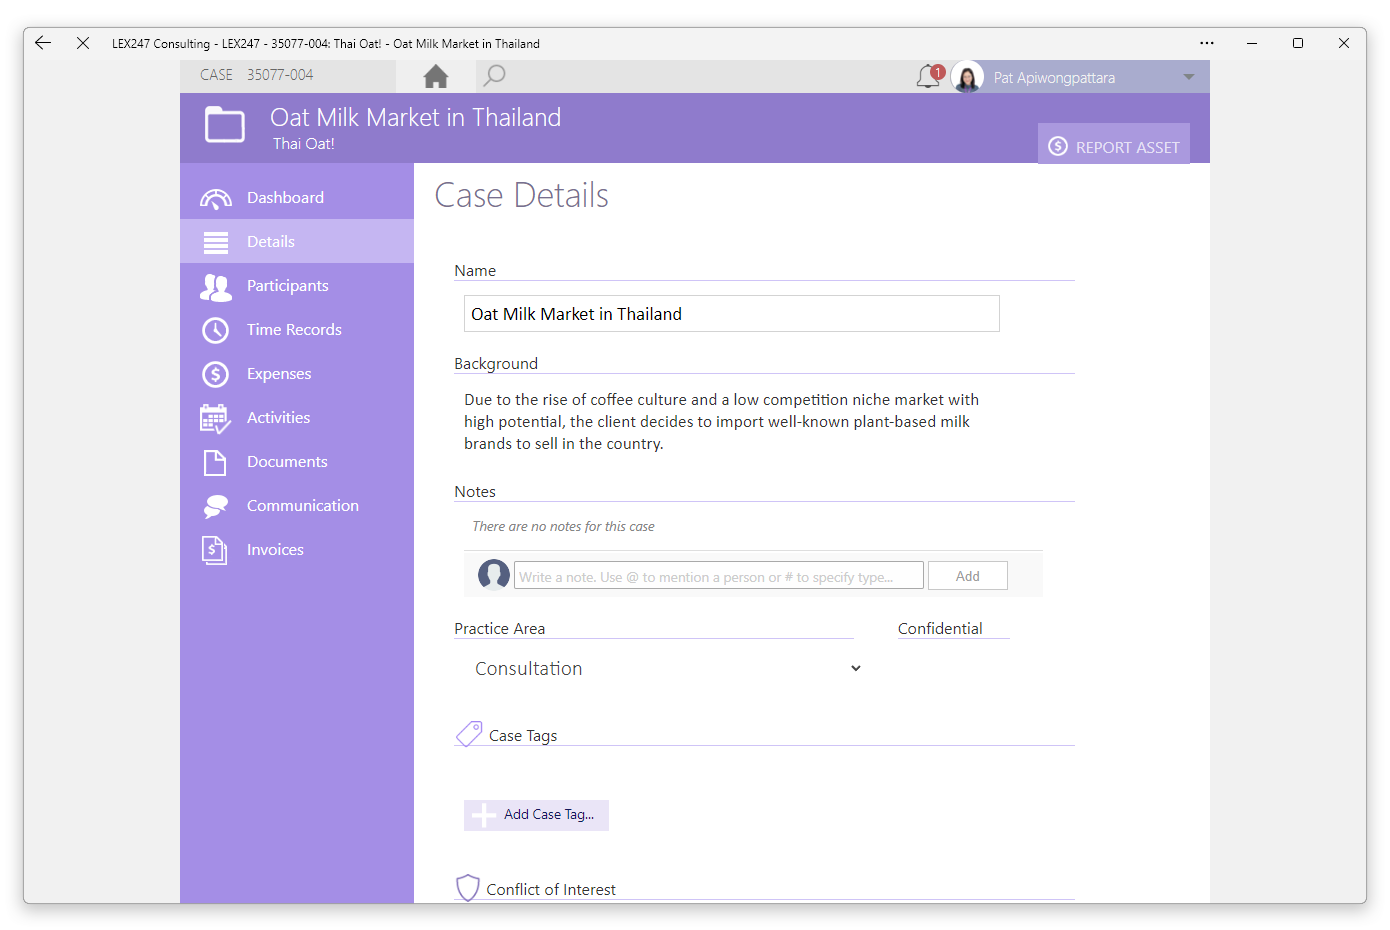1390x930 pixels.
Task: Click the 'There are no notes' text
Action: [x=563, y=526]
